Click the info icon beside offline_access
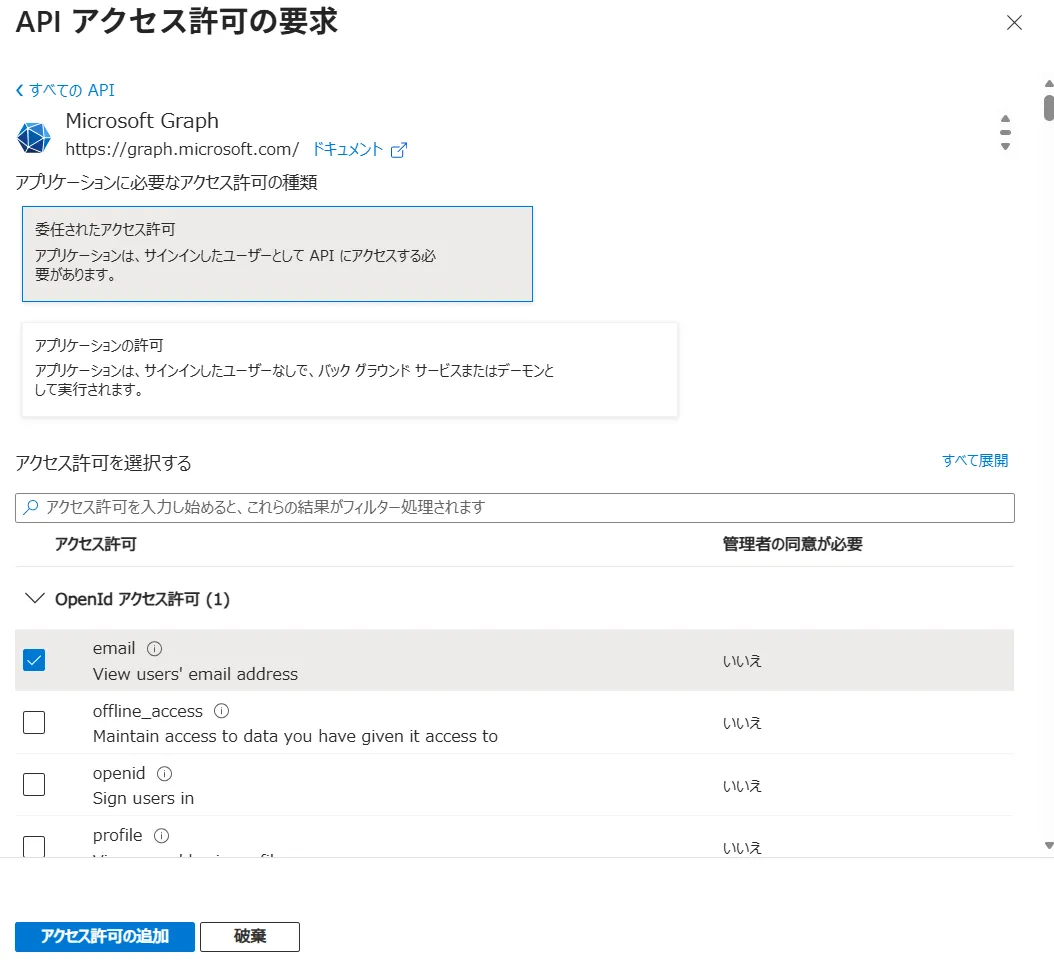The height and width of the screenshot is (970, 1054). [220, 710]
